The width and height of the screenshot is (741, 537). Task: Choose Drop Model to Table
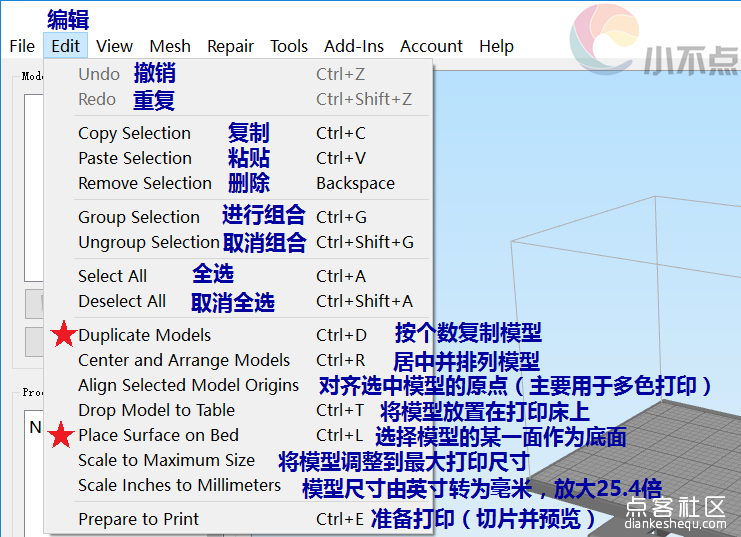[238, 410]
